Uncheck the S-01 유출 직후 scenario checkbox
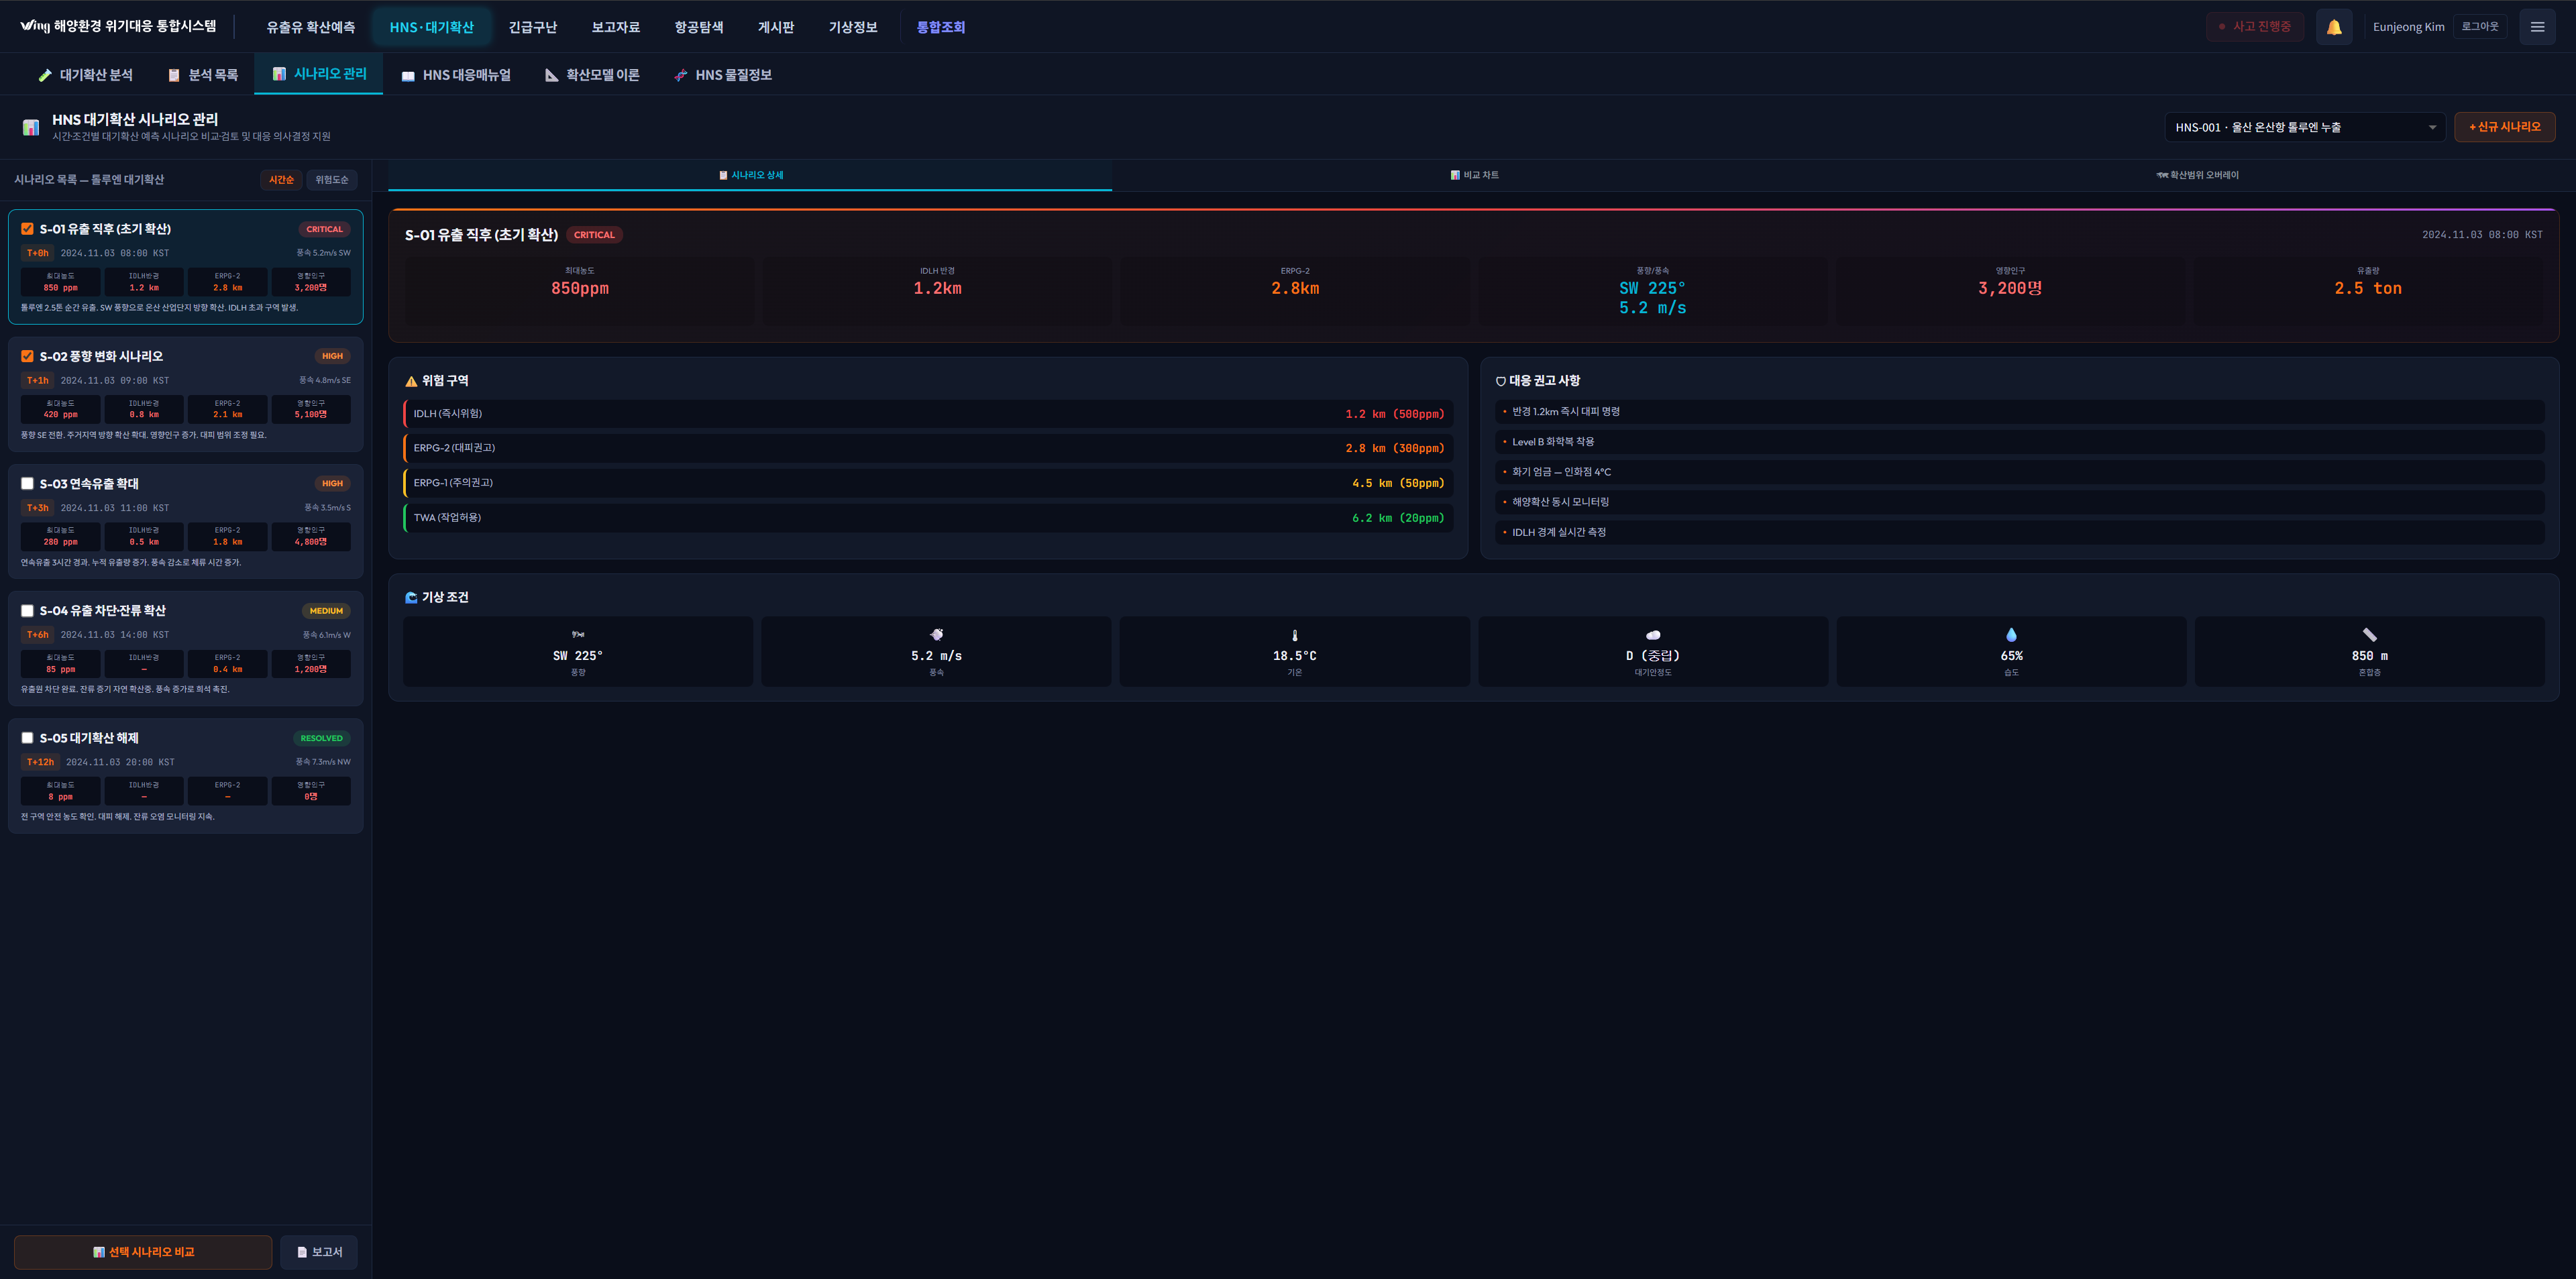The height and width of the screenshot is (1279, 2576). [x=27, y=229]
